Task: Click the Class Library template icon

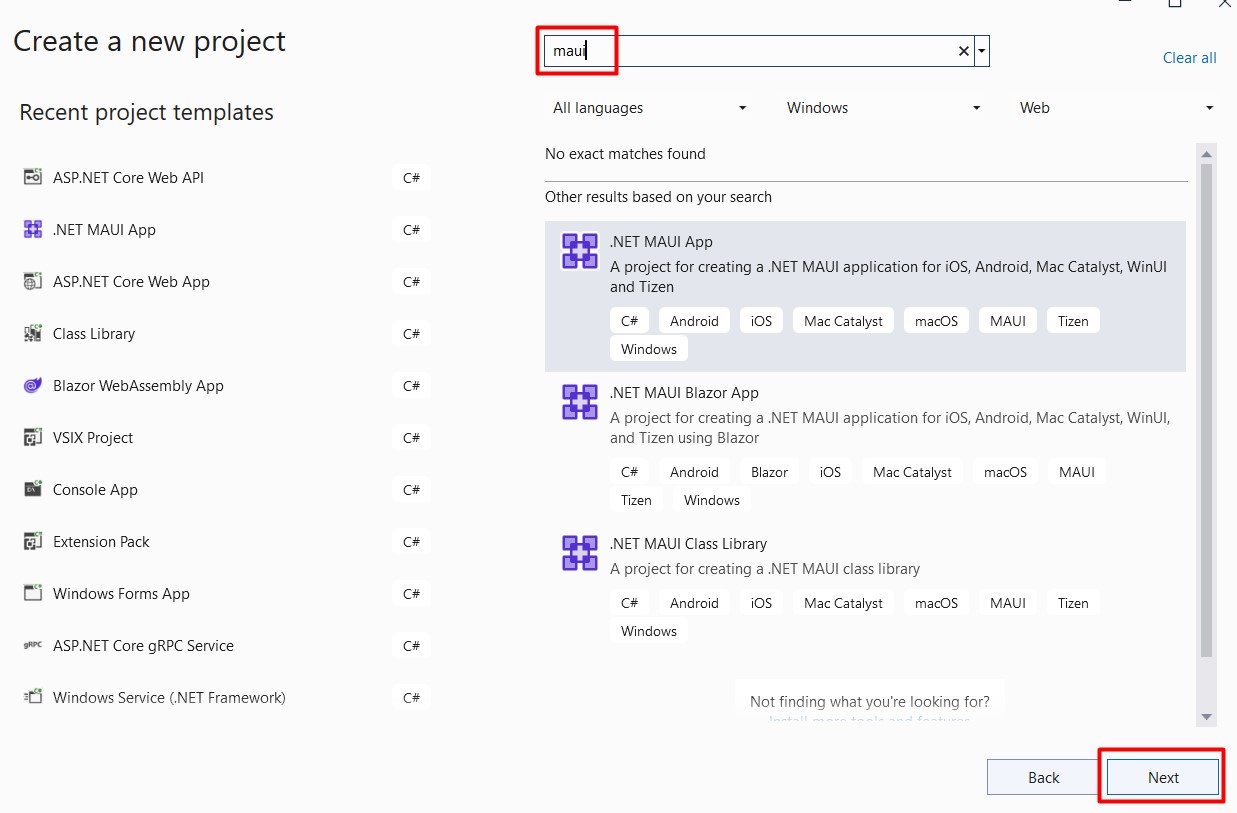Action: (32, 333)
